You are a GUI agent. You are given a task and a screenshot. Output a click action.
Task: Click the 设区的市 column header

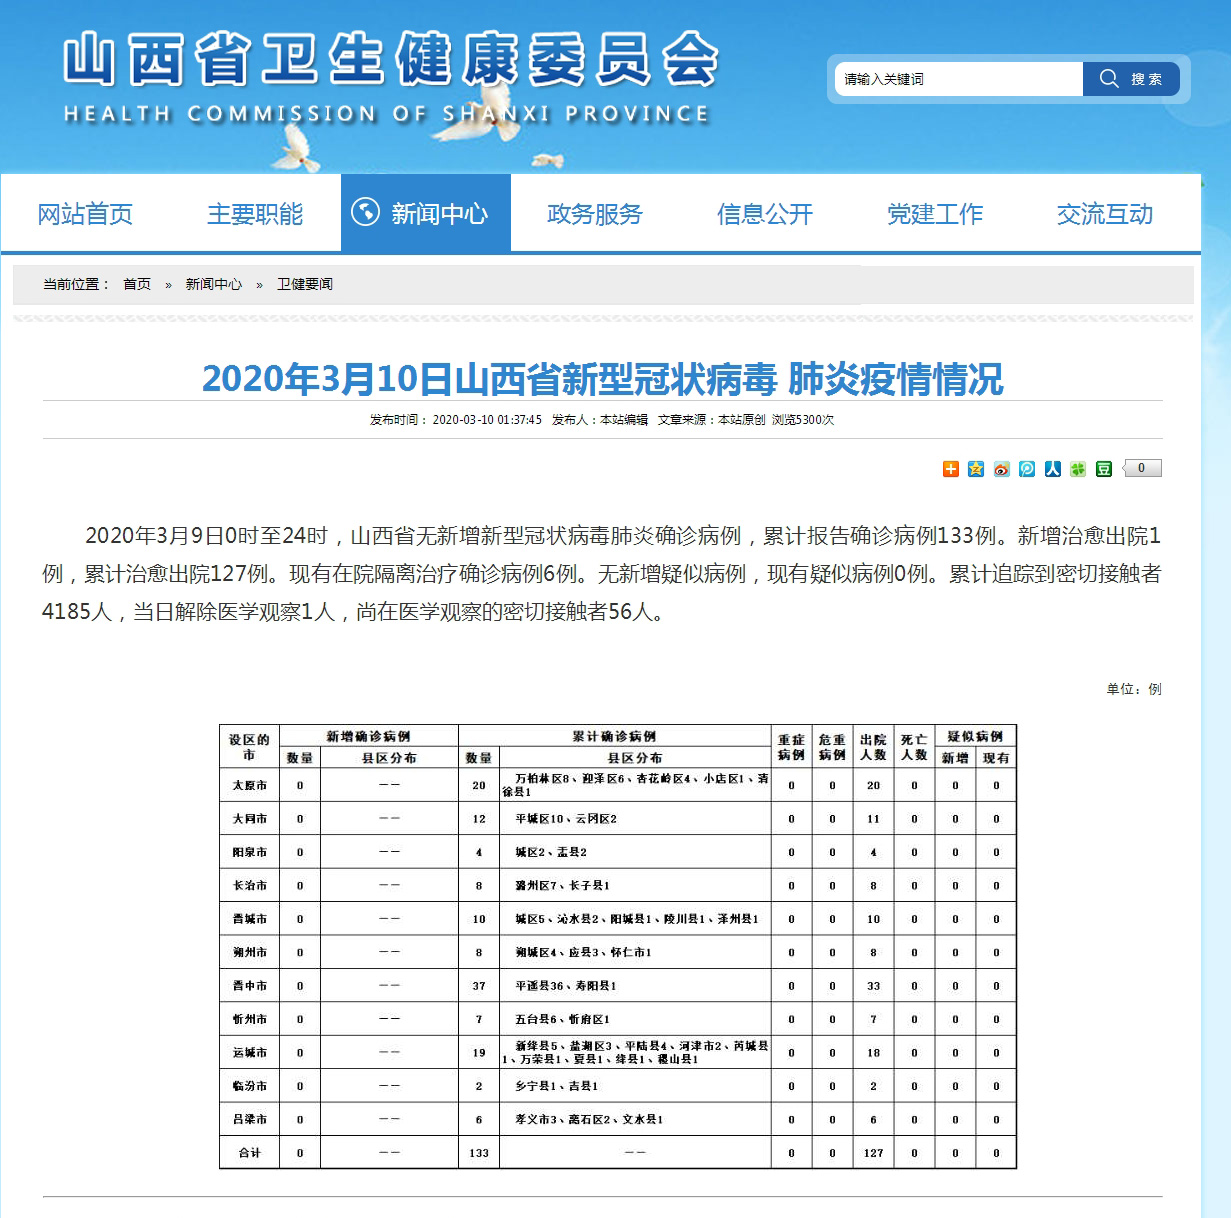tap(250, 747)
